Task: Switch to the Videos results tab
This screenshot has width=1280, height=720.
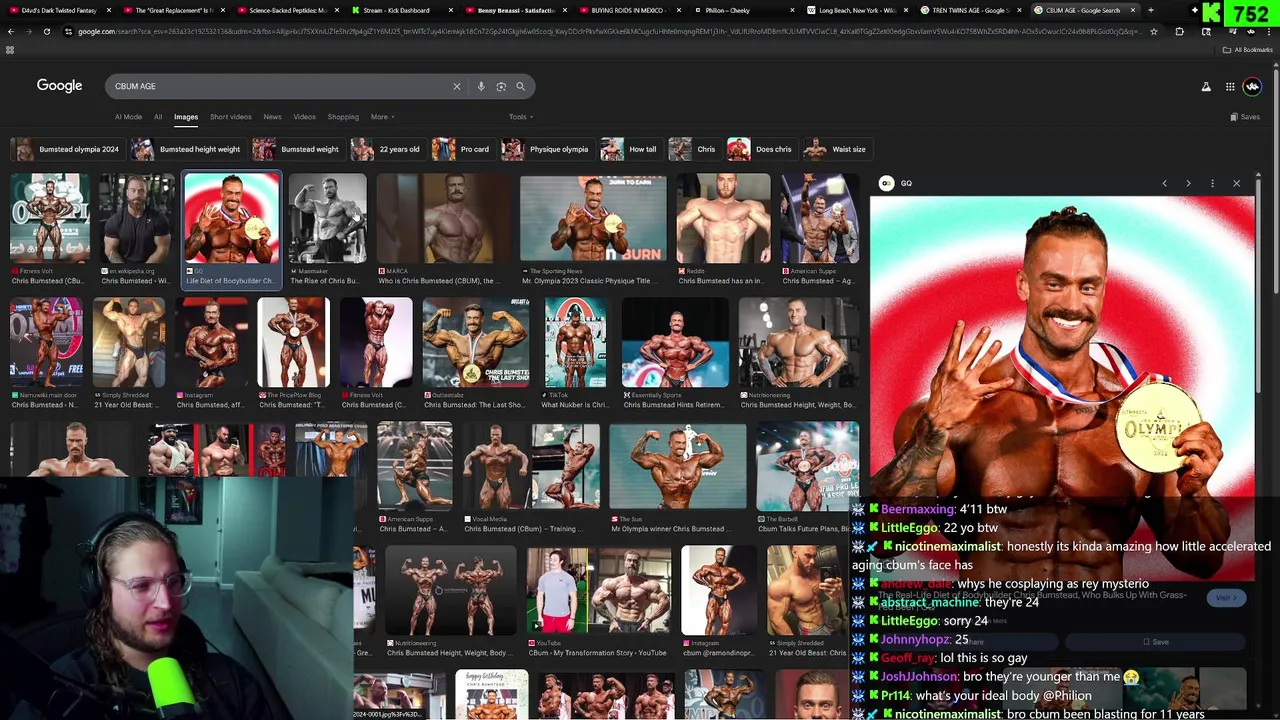Action: (x=304, y=117)
